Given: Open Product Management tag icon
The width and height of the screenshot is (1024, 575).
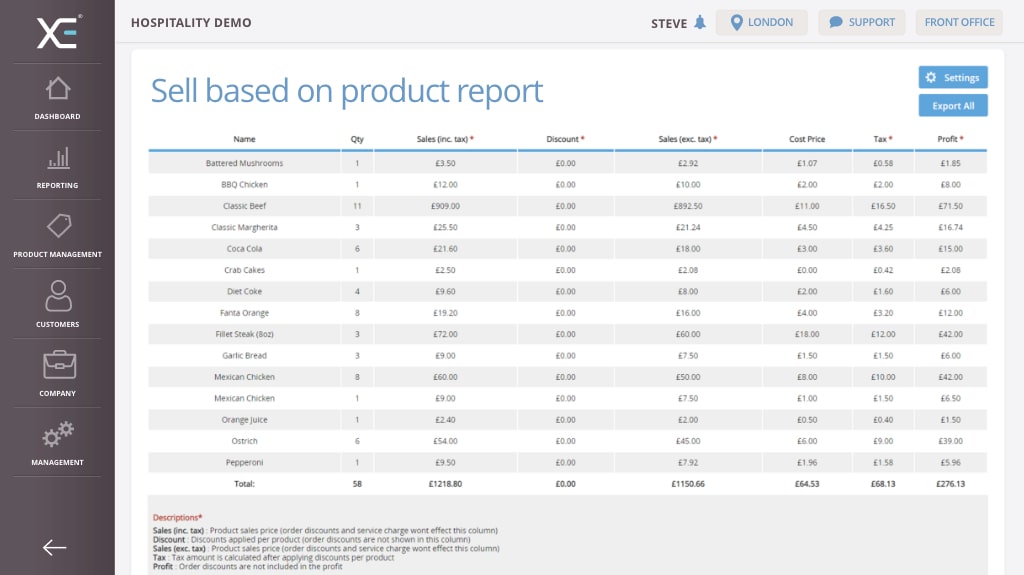Looking at the screenshot, I should pos(58,227).
